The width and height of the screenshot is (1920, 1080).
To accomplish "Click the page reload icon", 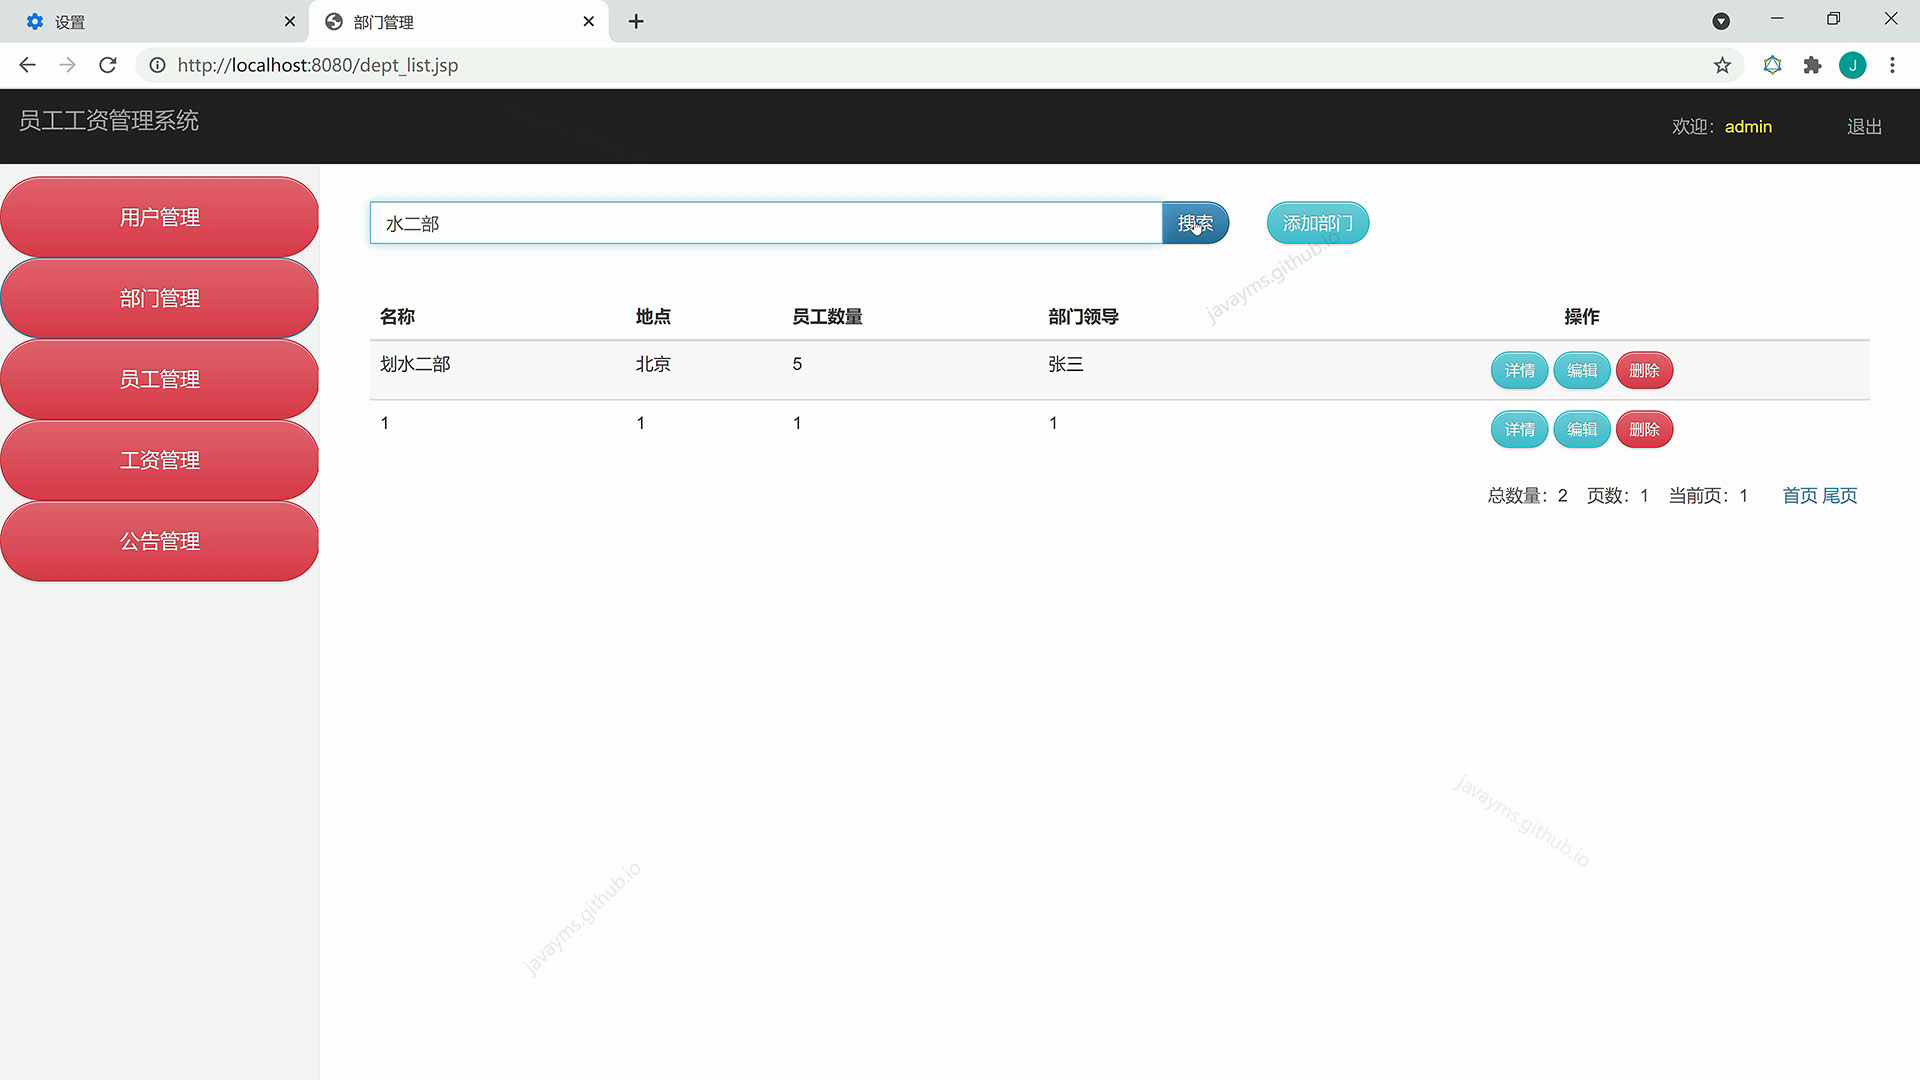I will pos(107,65).
